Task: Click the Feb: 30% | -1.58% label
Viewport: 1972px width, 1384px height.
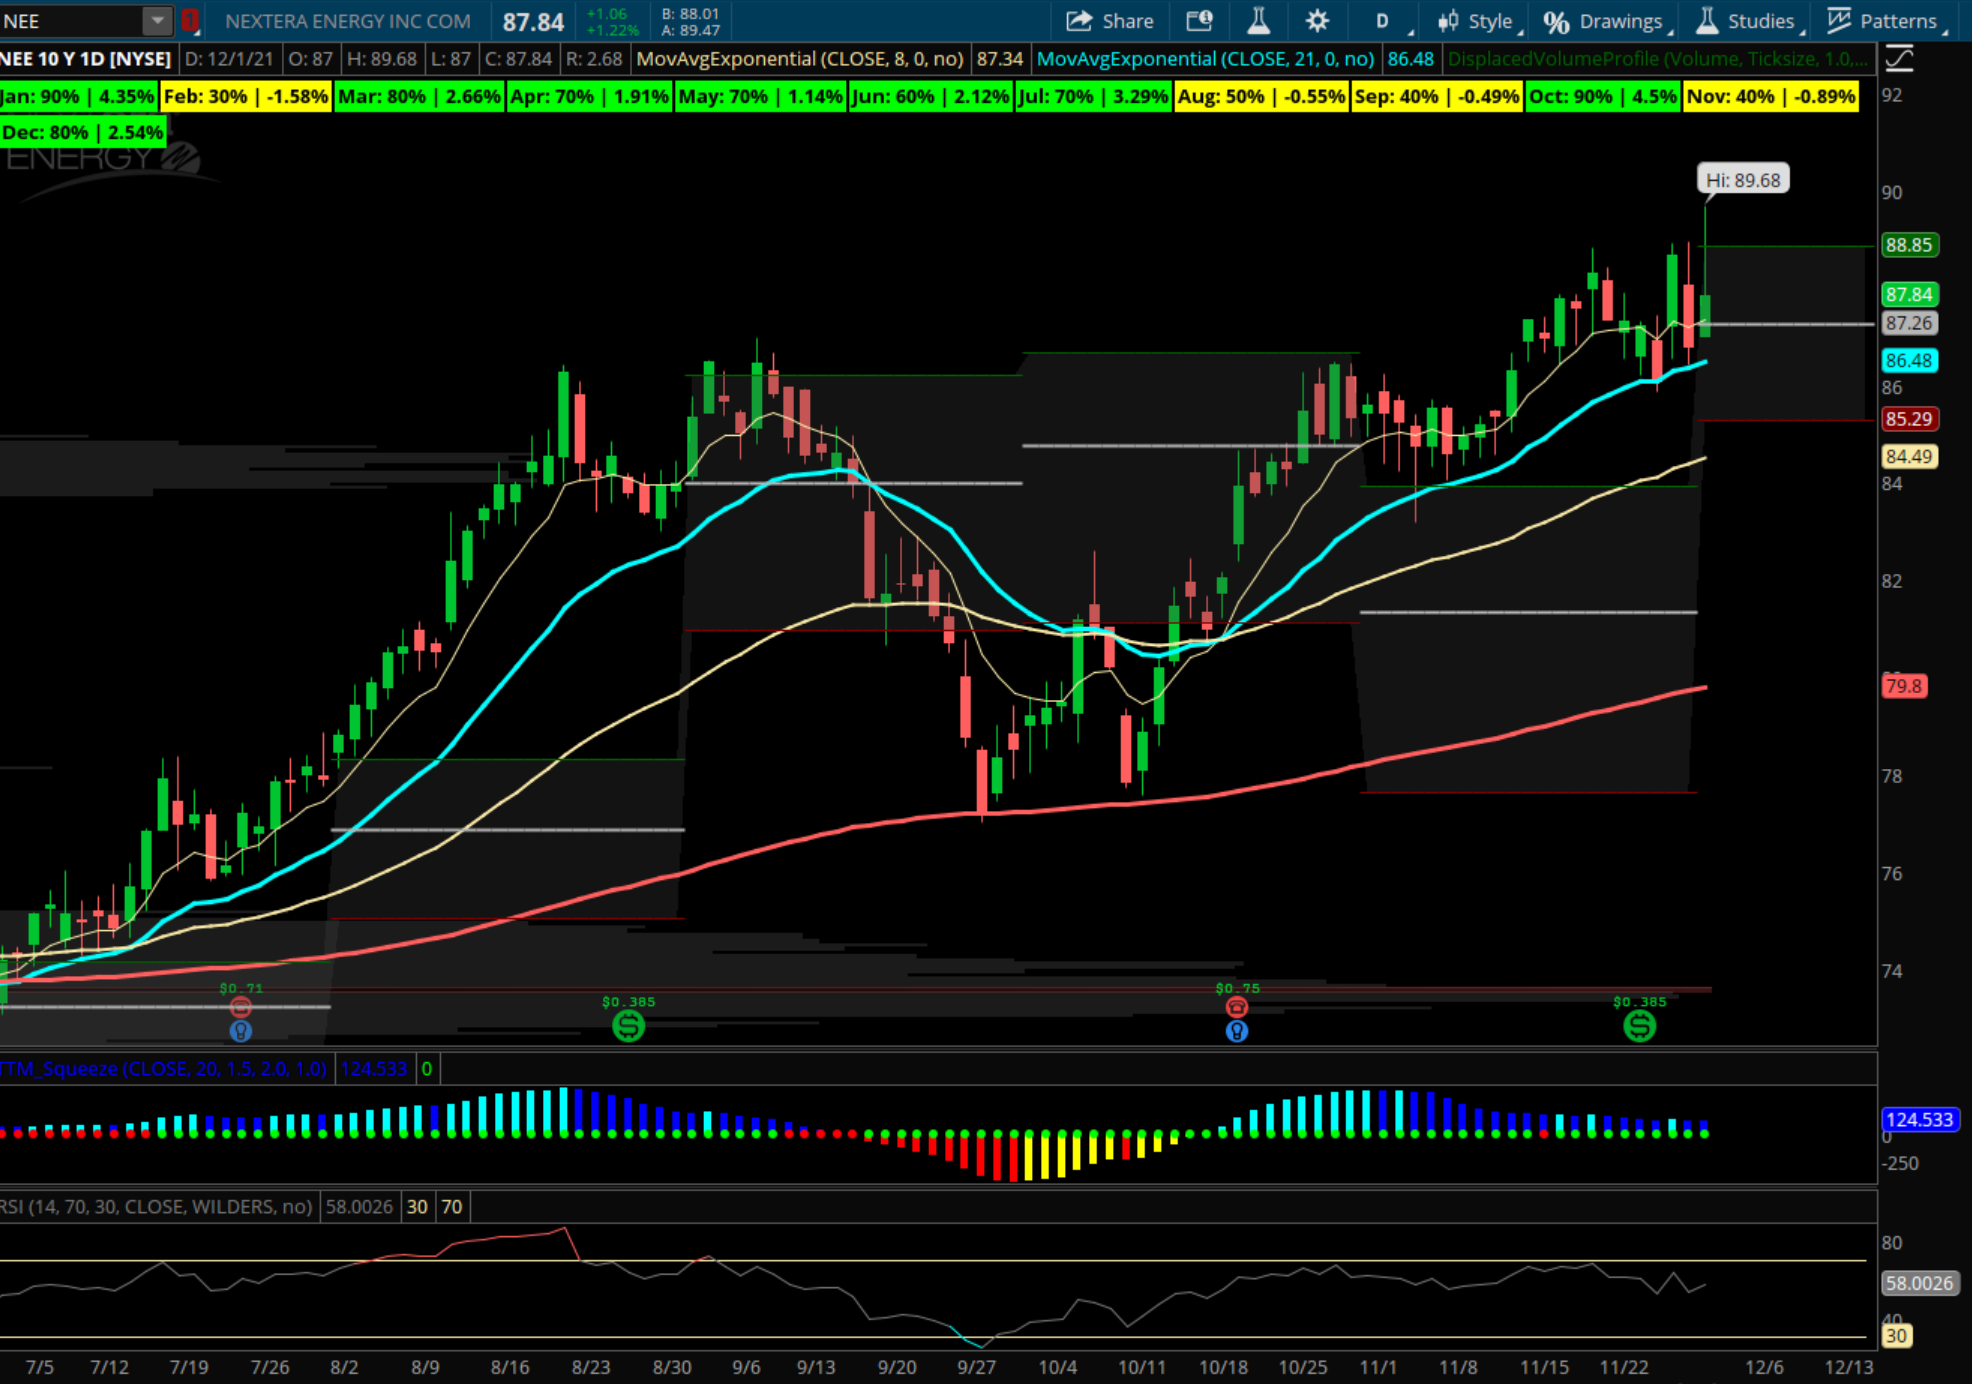Action: pyautogui.click(x=245, y=97)
